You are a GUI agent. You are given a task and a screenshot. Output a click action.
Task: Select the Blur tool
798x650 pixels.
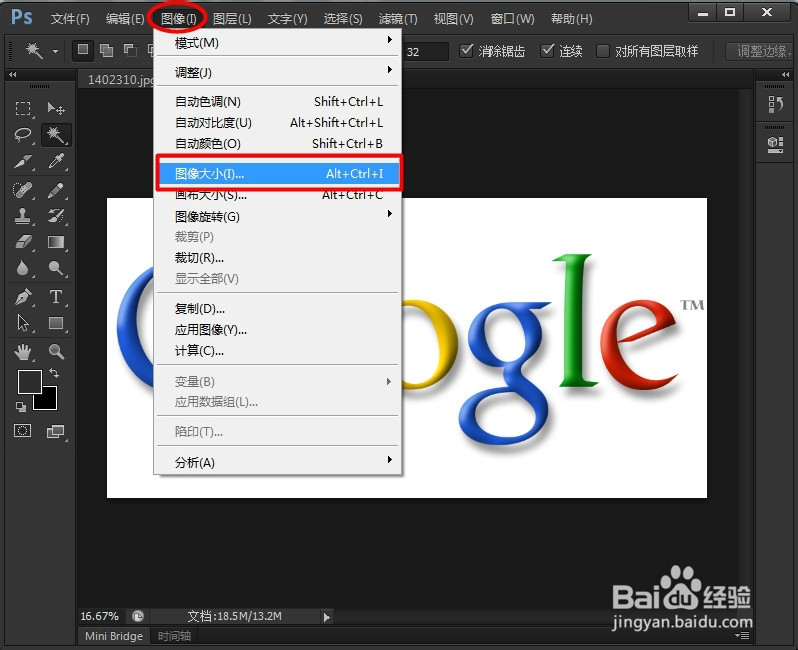tap(23, 268)
